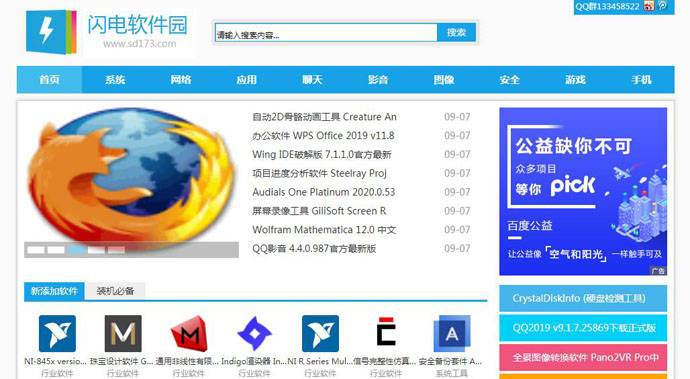Open the security backup suite A icon
690x379 pixels.
pos(452,333)
